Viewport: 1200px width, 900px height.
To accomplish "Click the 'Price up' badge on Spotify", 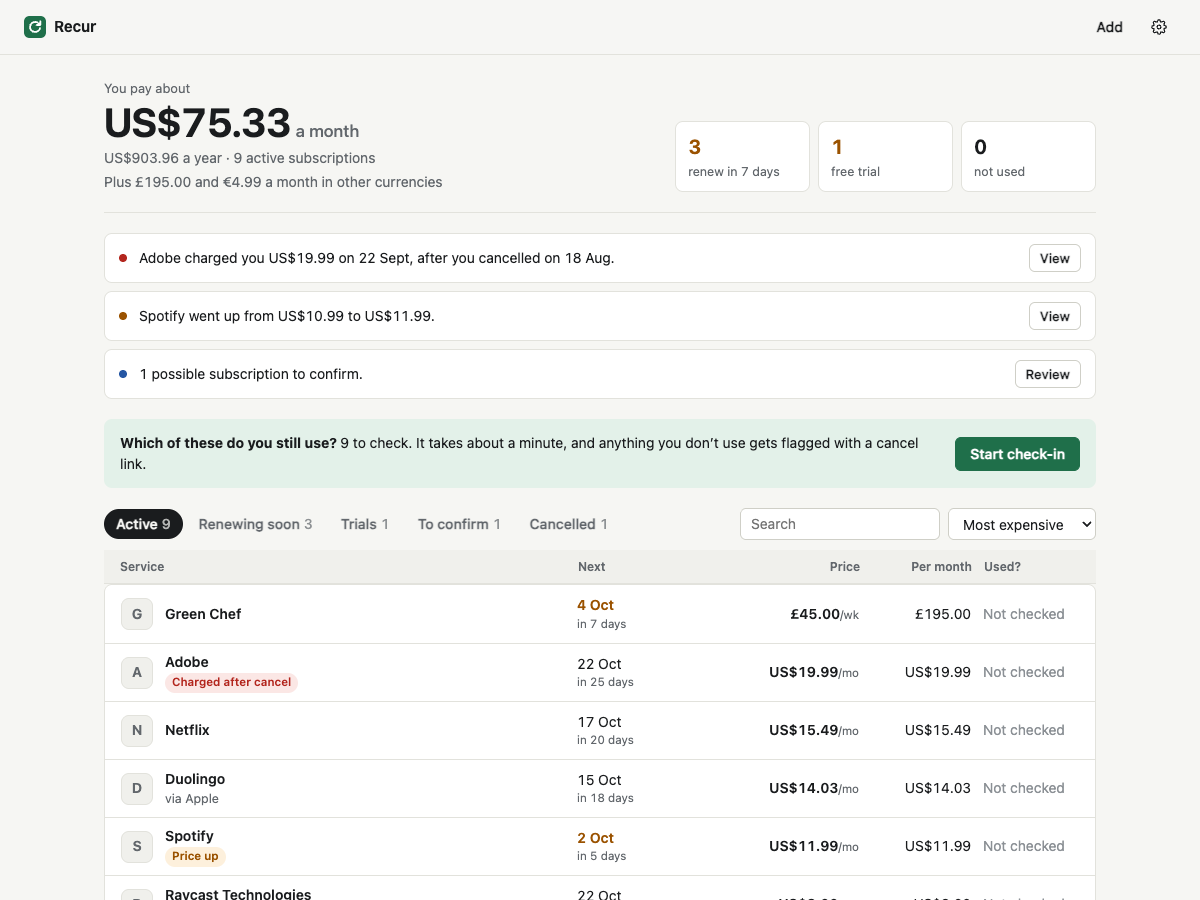I will [195, 856].
